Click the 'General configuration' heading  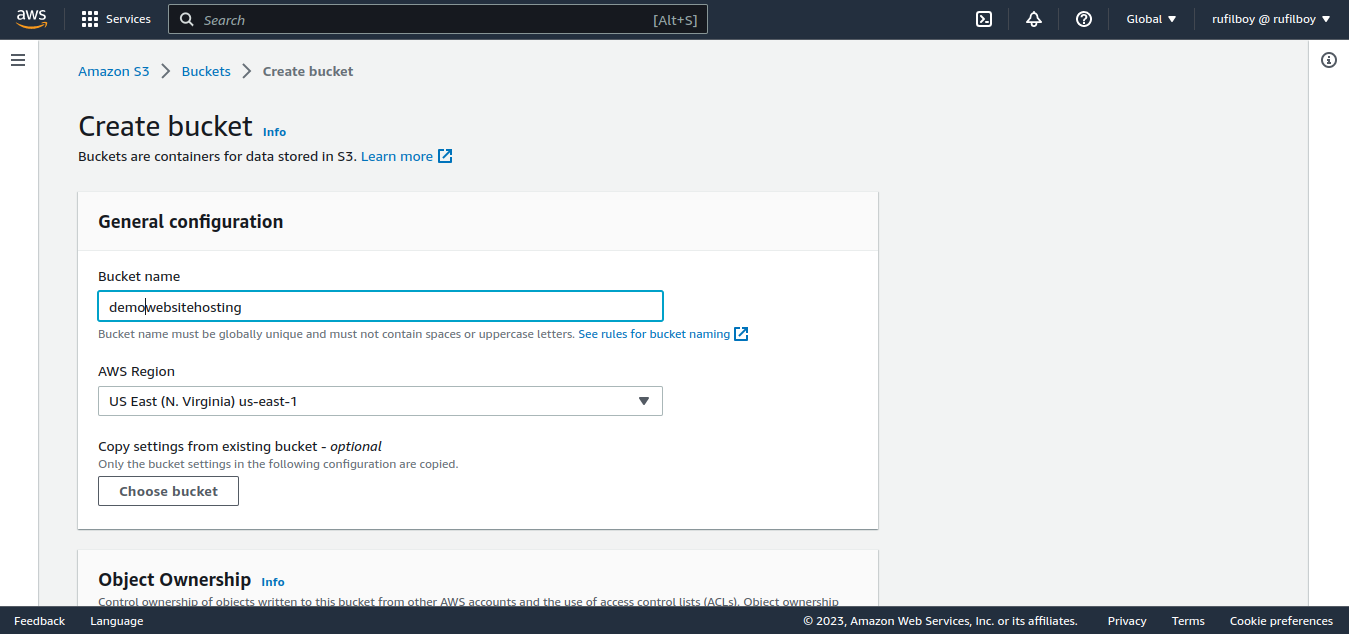click(x=191, y=222)
